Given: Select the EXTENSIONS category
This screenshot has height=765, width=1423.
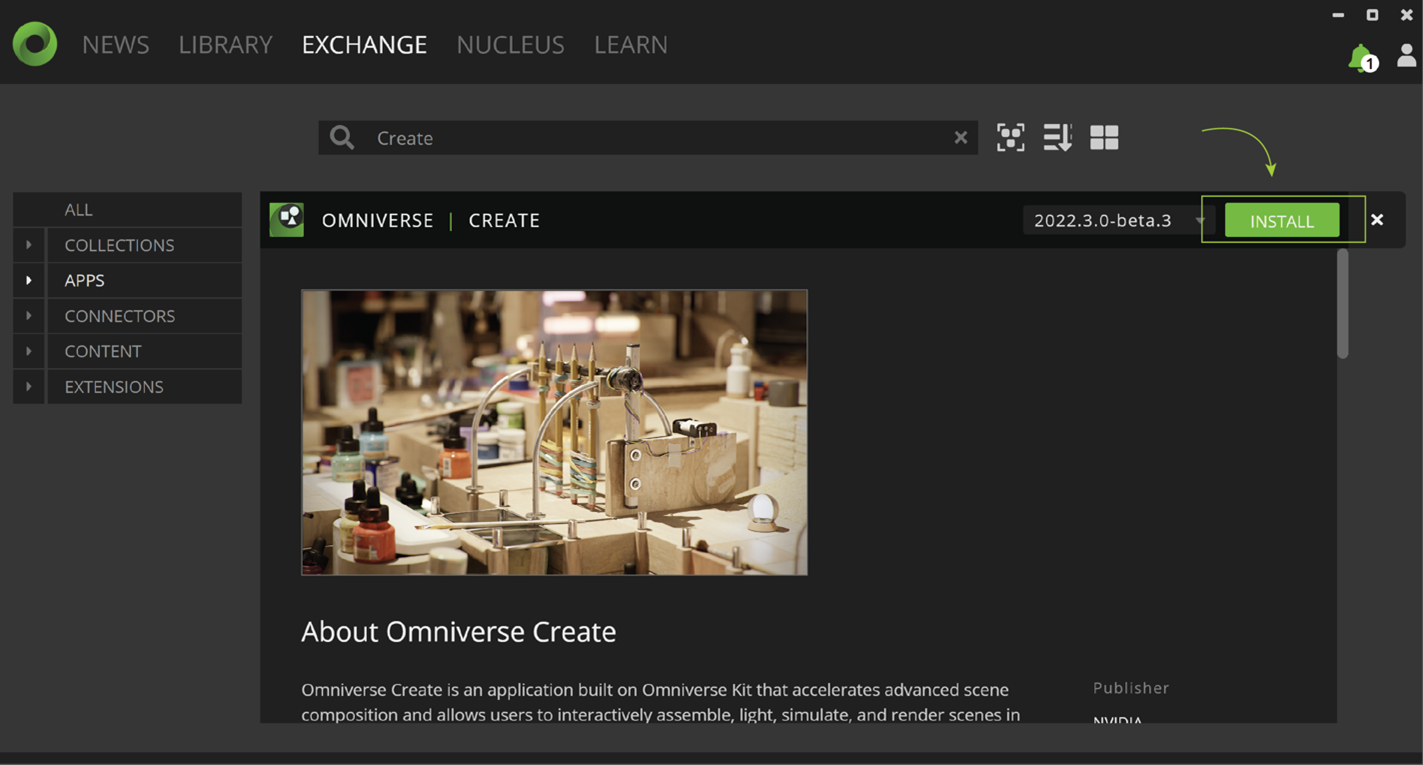Looking at the screenshot, I should [x=145, y=387].
